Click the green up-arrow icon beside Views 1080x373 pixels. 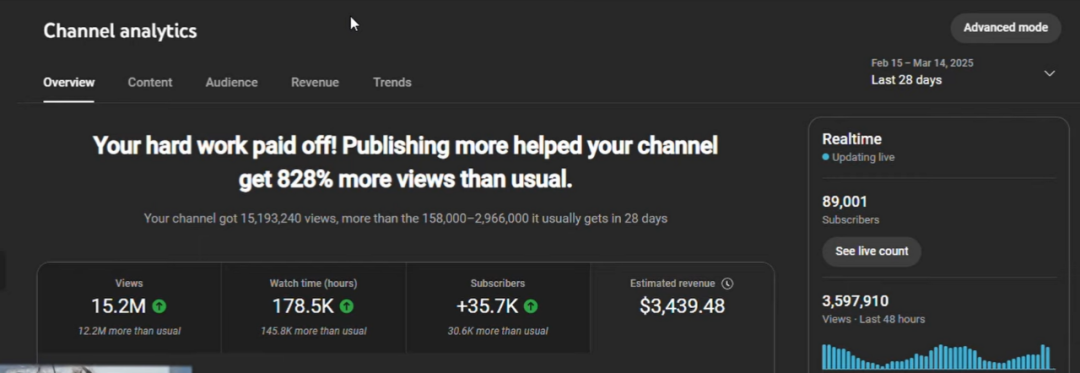tap(159, 306)
